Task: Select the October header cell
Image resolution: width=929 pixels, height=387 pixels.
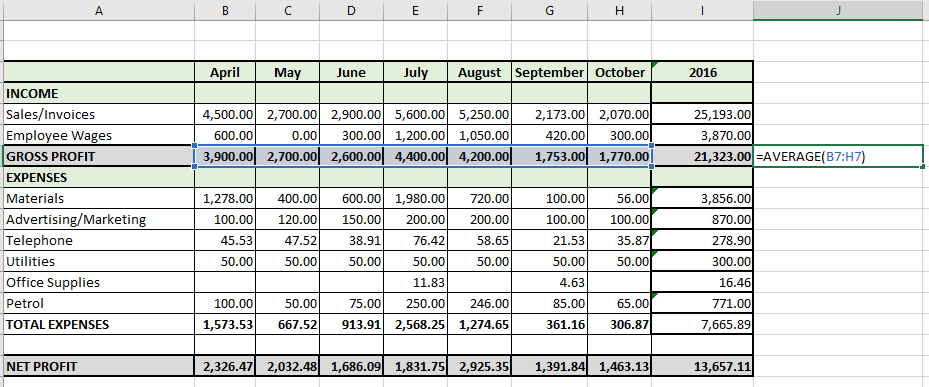Action: point(620,72)
